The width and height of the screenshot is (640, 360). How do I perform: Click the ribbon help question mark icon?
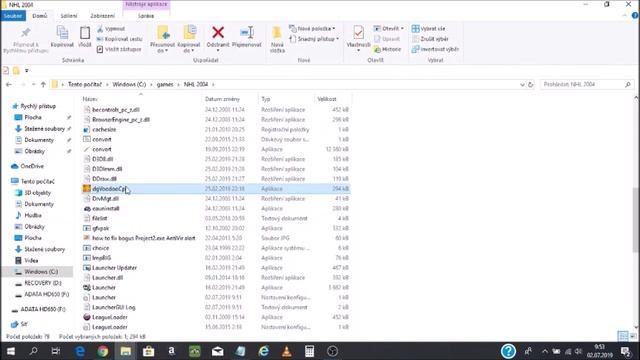coord(635,16)
